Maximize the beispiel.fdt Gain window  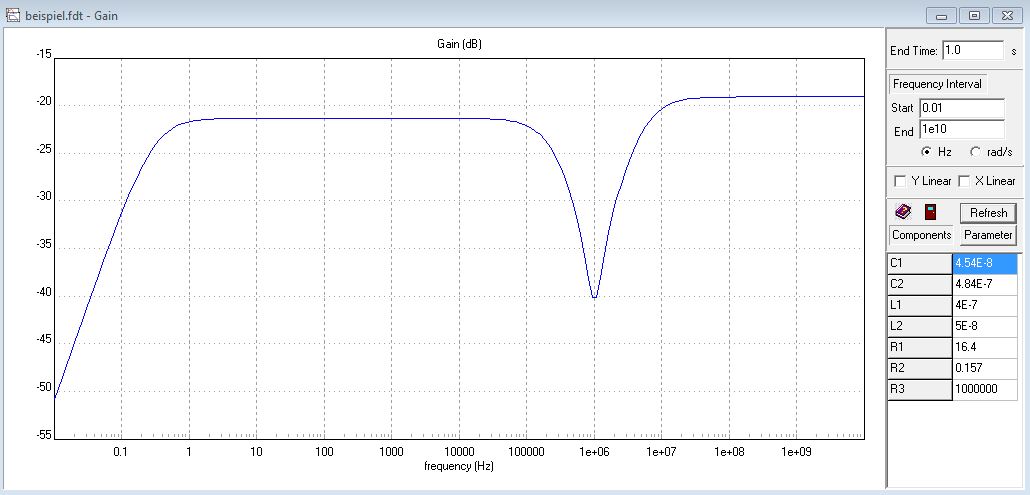point(974,16)
